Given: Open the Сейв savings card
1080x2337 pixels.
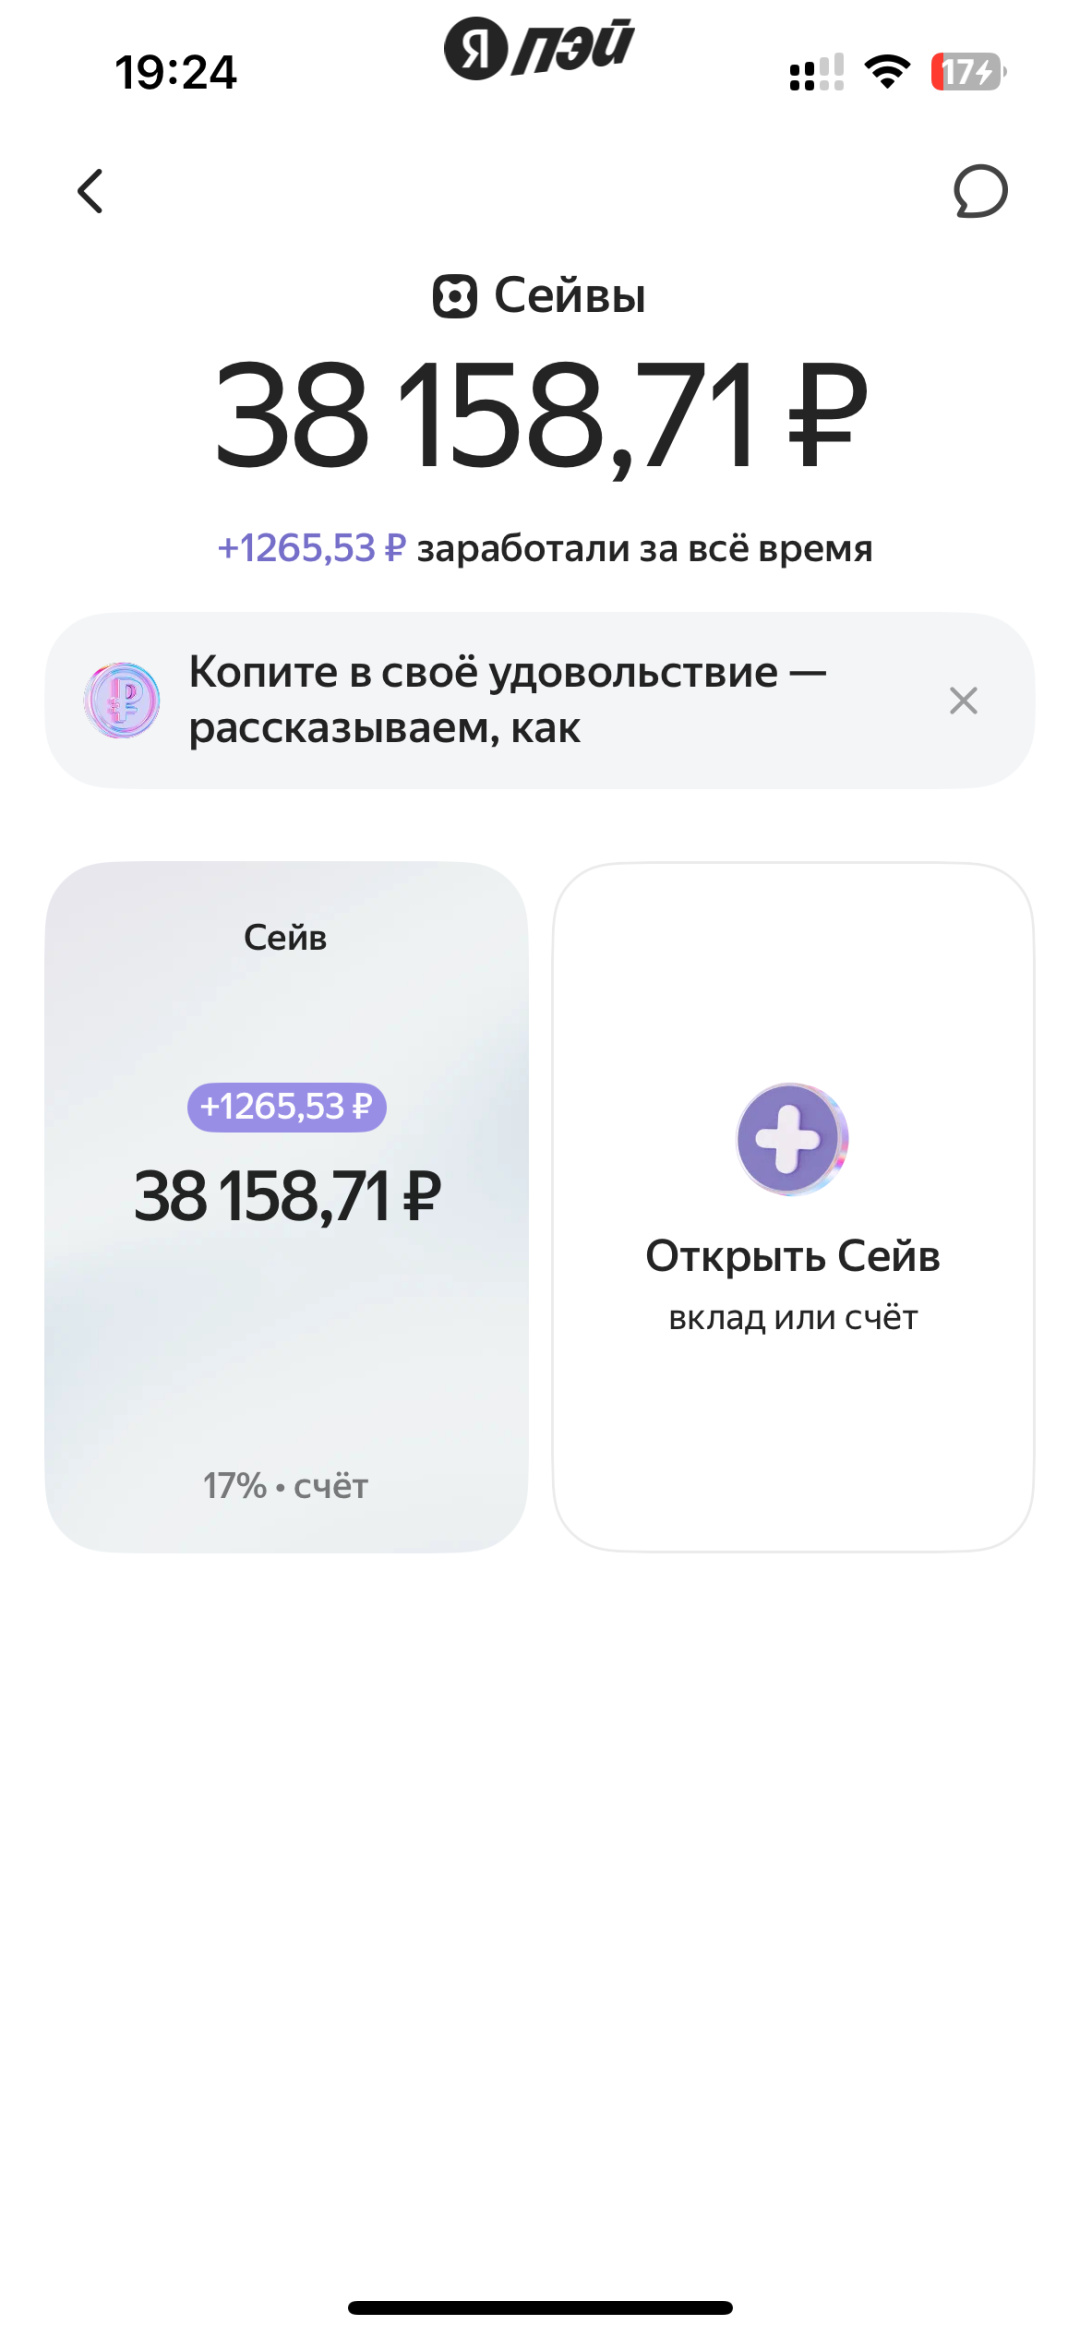Looking at the screenshot, I should [x=285, y=1200].
